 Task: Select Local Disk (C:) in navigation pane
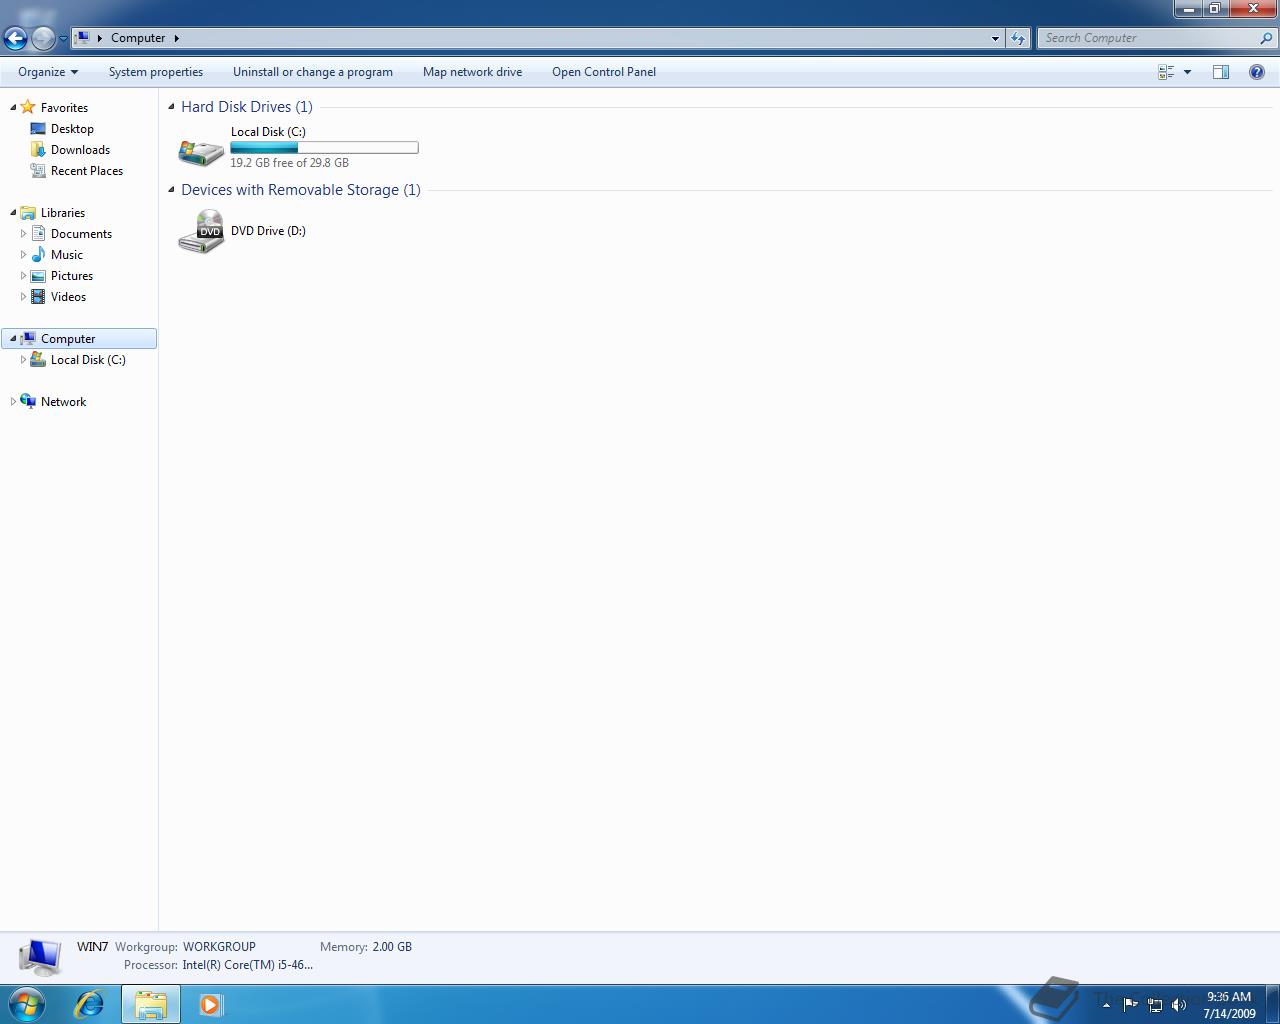pyautogui.click(x=88, y=360)
